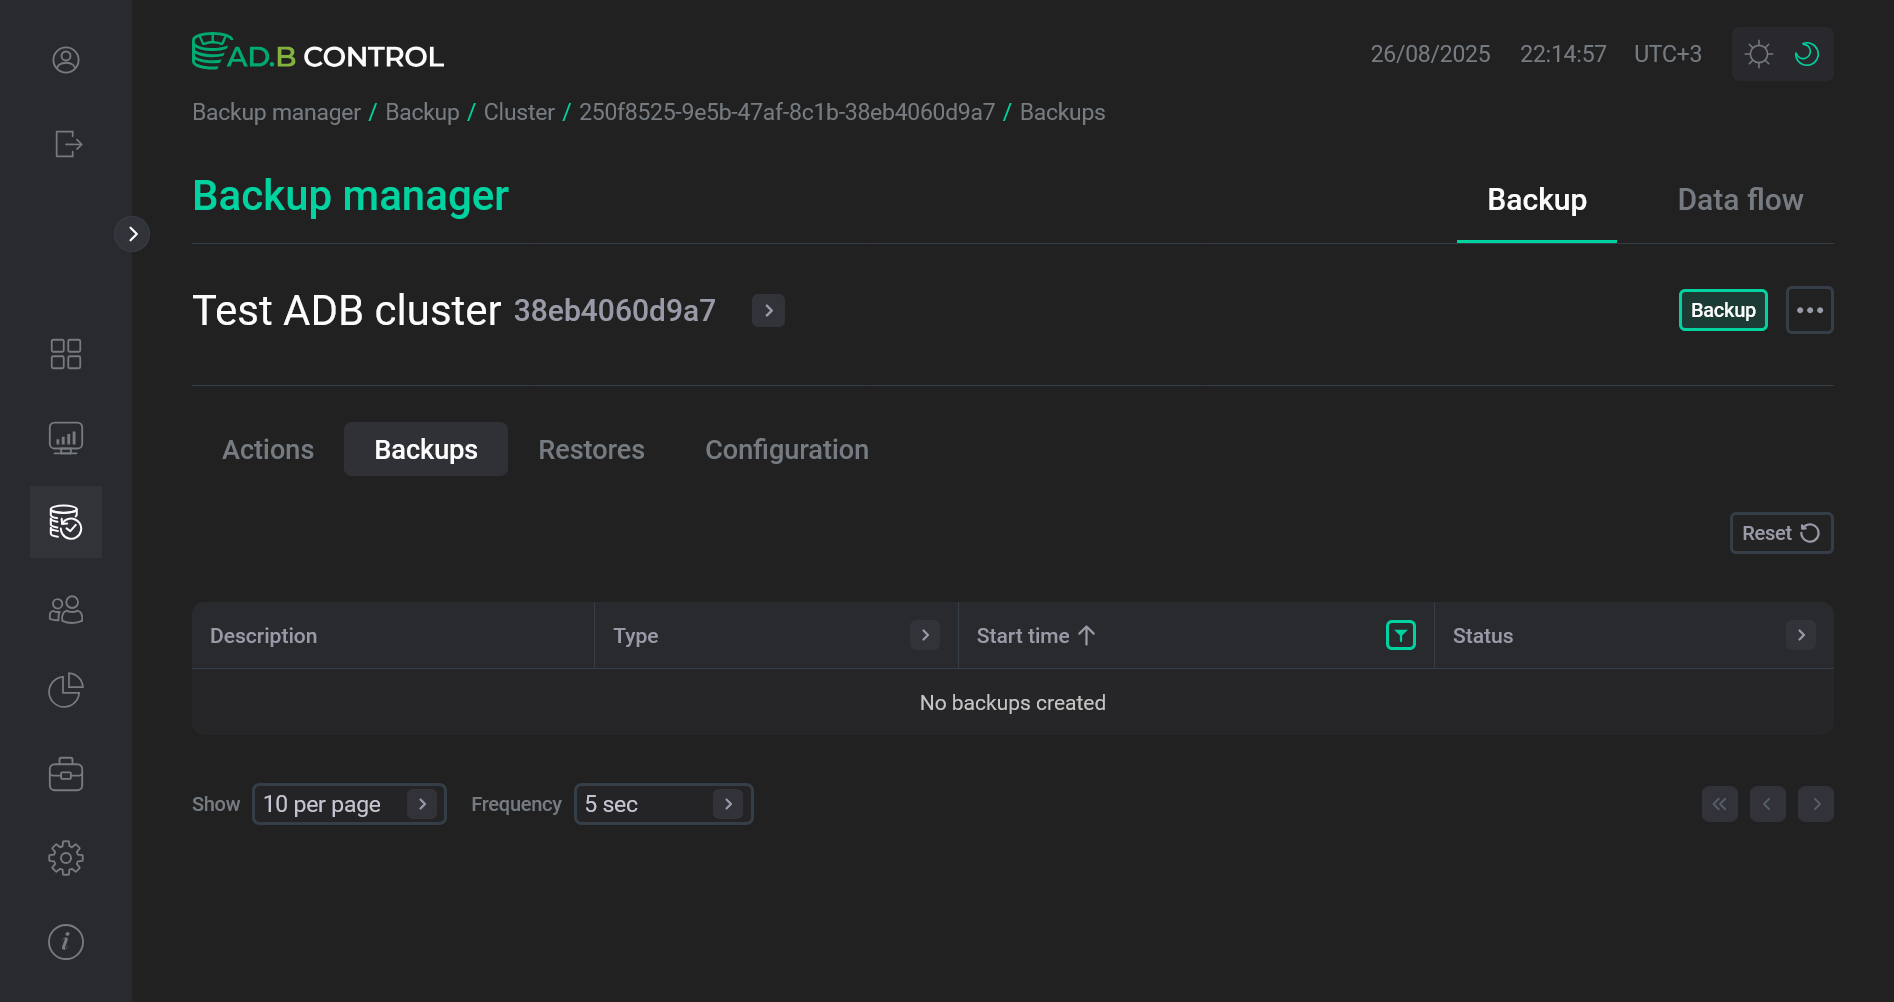
Task: Switch to the Data flow tab
Action: click(x=1740, y=200)
